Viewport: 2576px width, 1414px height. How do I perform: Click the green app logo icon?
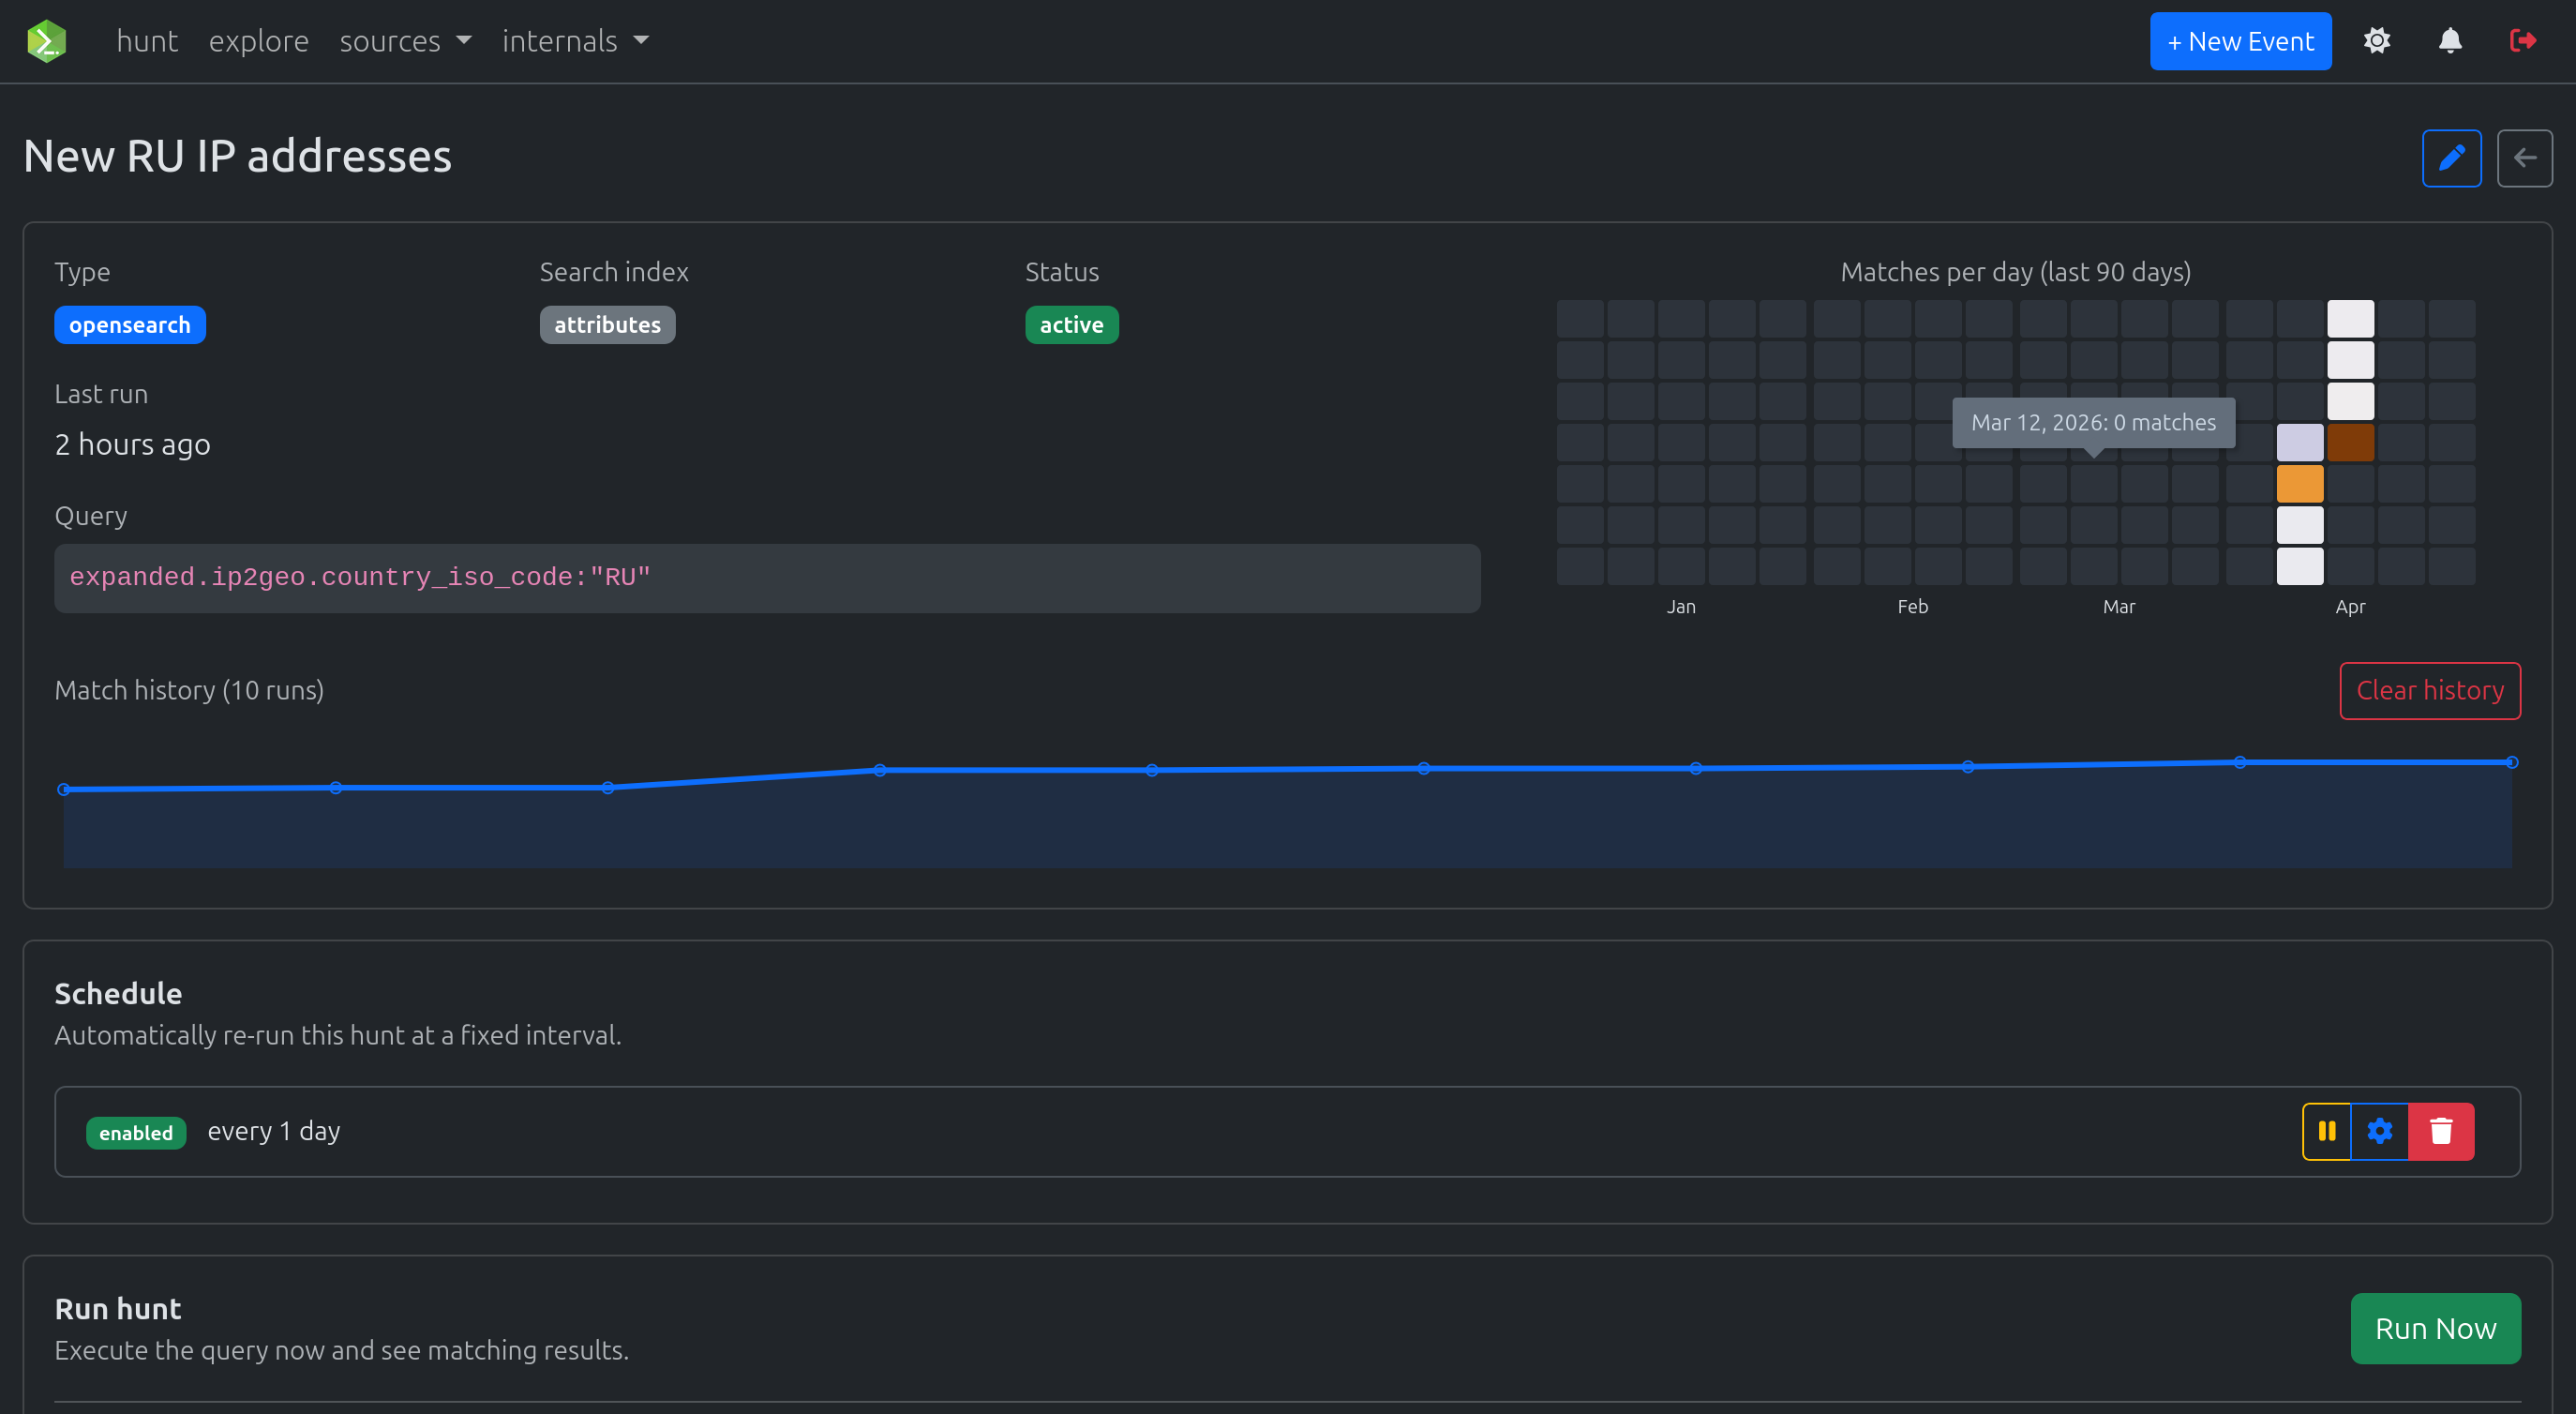pos(46,41)
